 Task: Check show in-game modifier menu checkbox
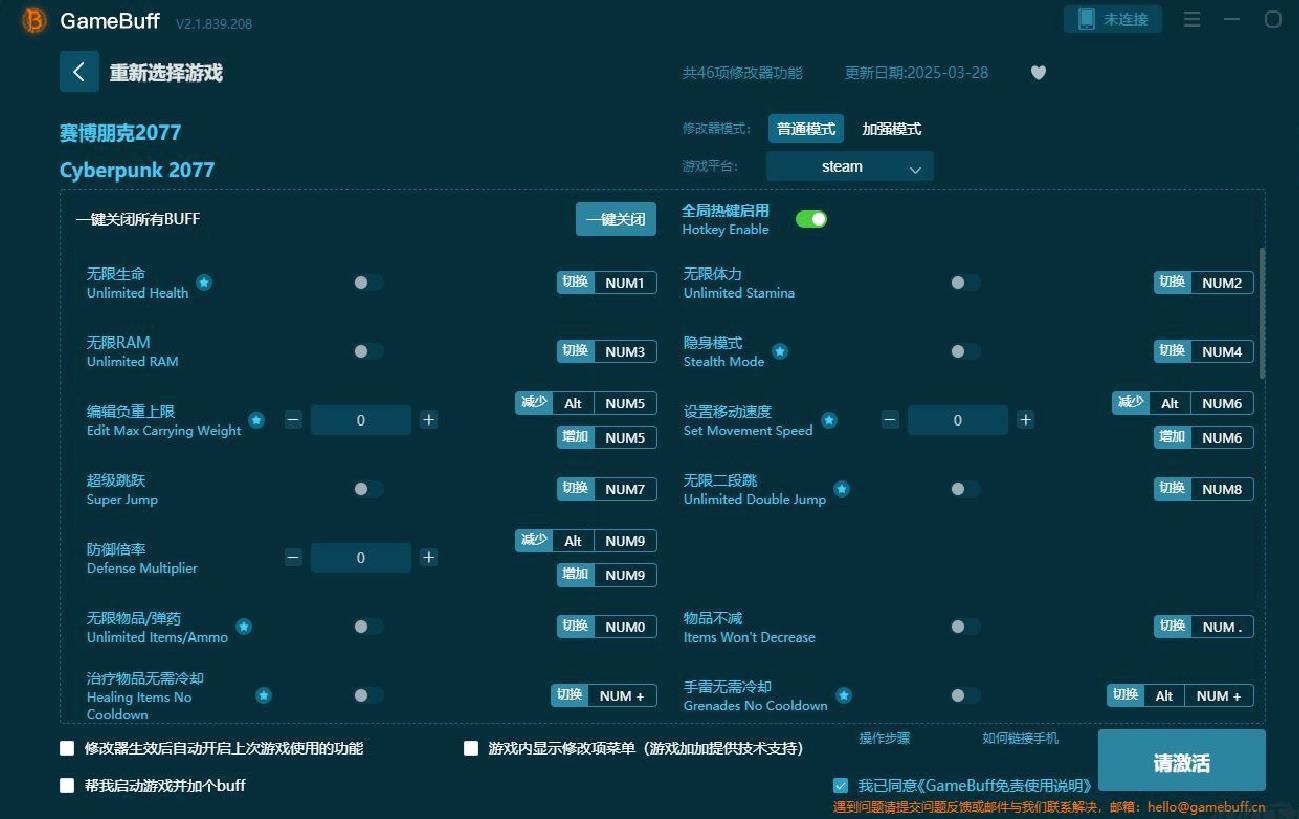471,748
